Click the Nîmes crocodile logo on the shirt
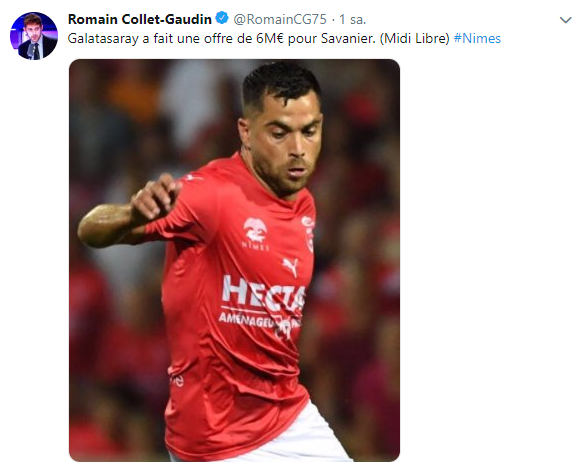 coord(255,233)
